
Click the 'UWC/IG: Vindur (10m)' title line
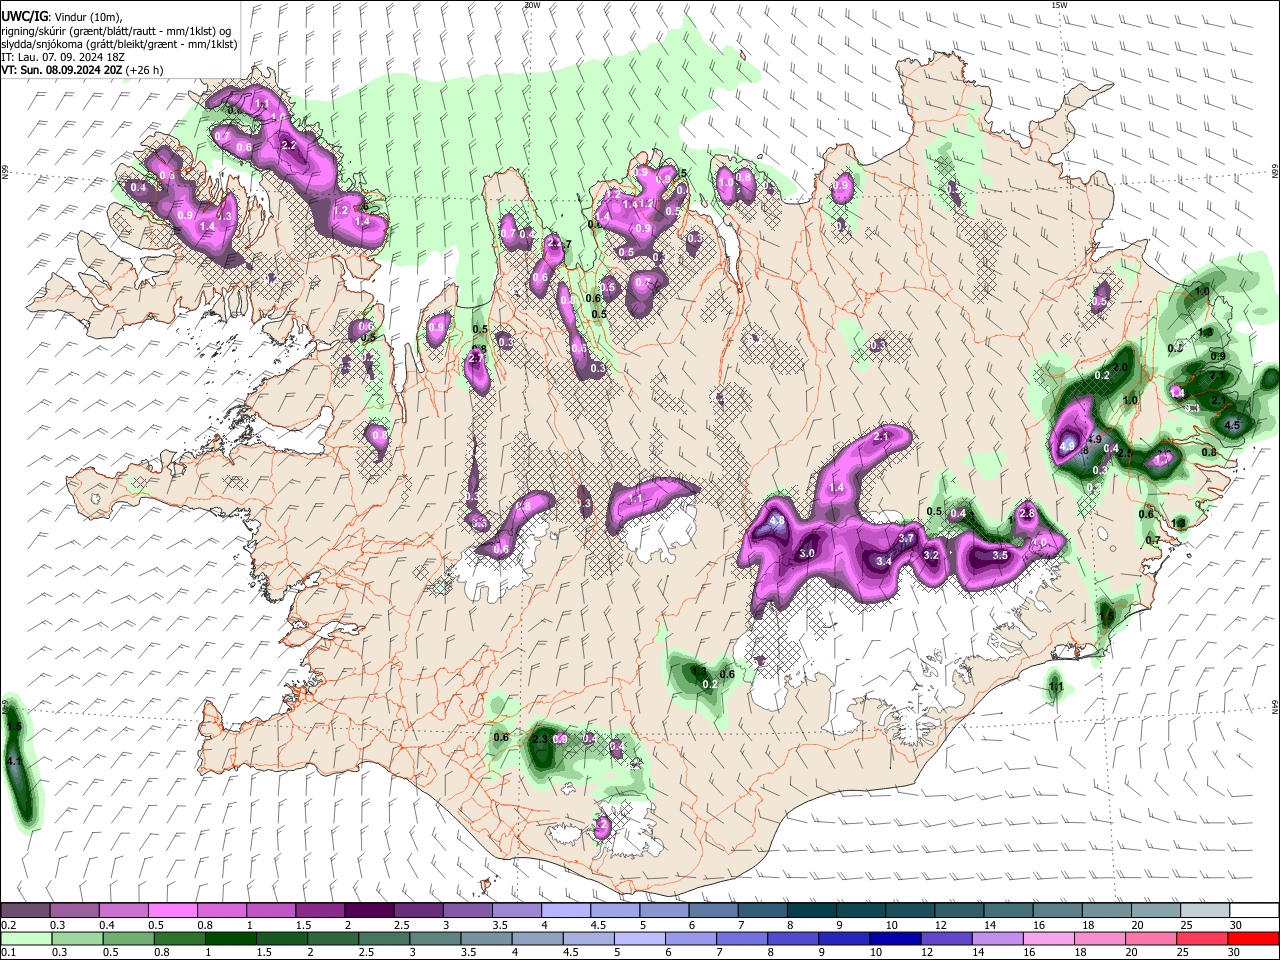click(x=62, y=17)
